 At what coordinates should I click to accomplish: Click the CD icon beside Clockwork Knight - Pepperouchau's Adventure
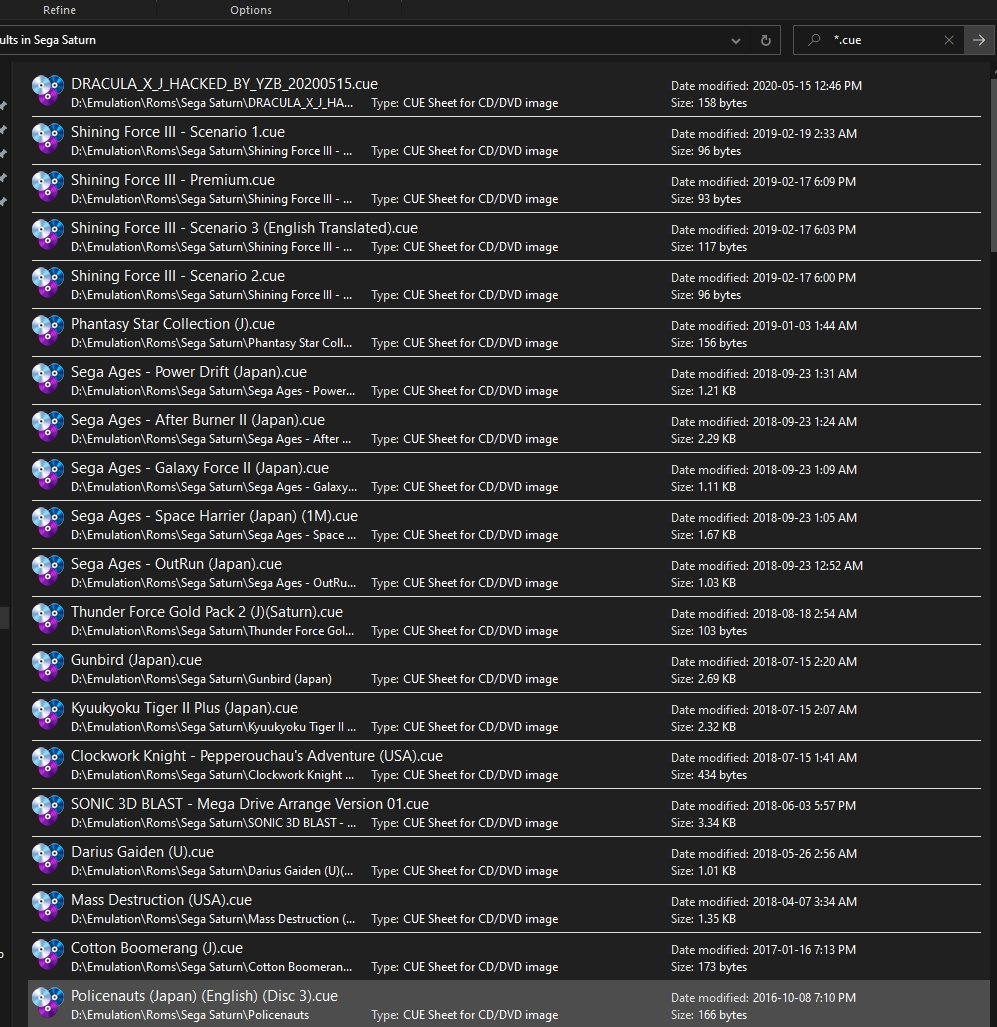(48, 762)
